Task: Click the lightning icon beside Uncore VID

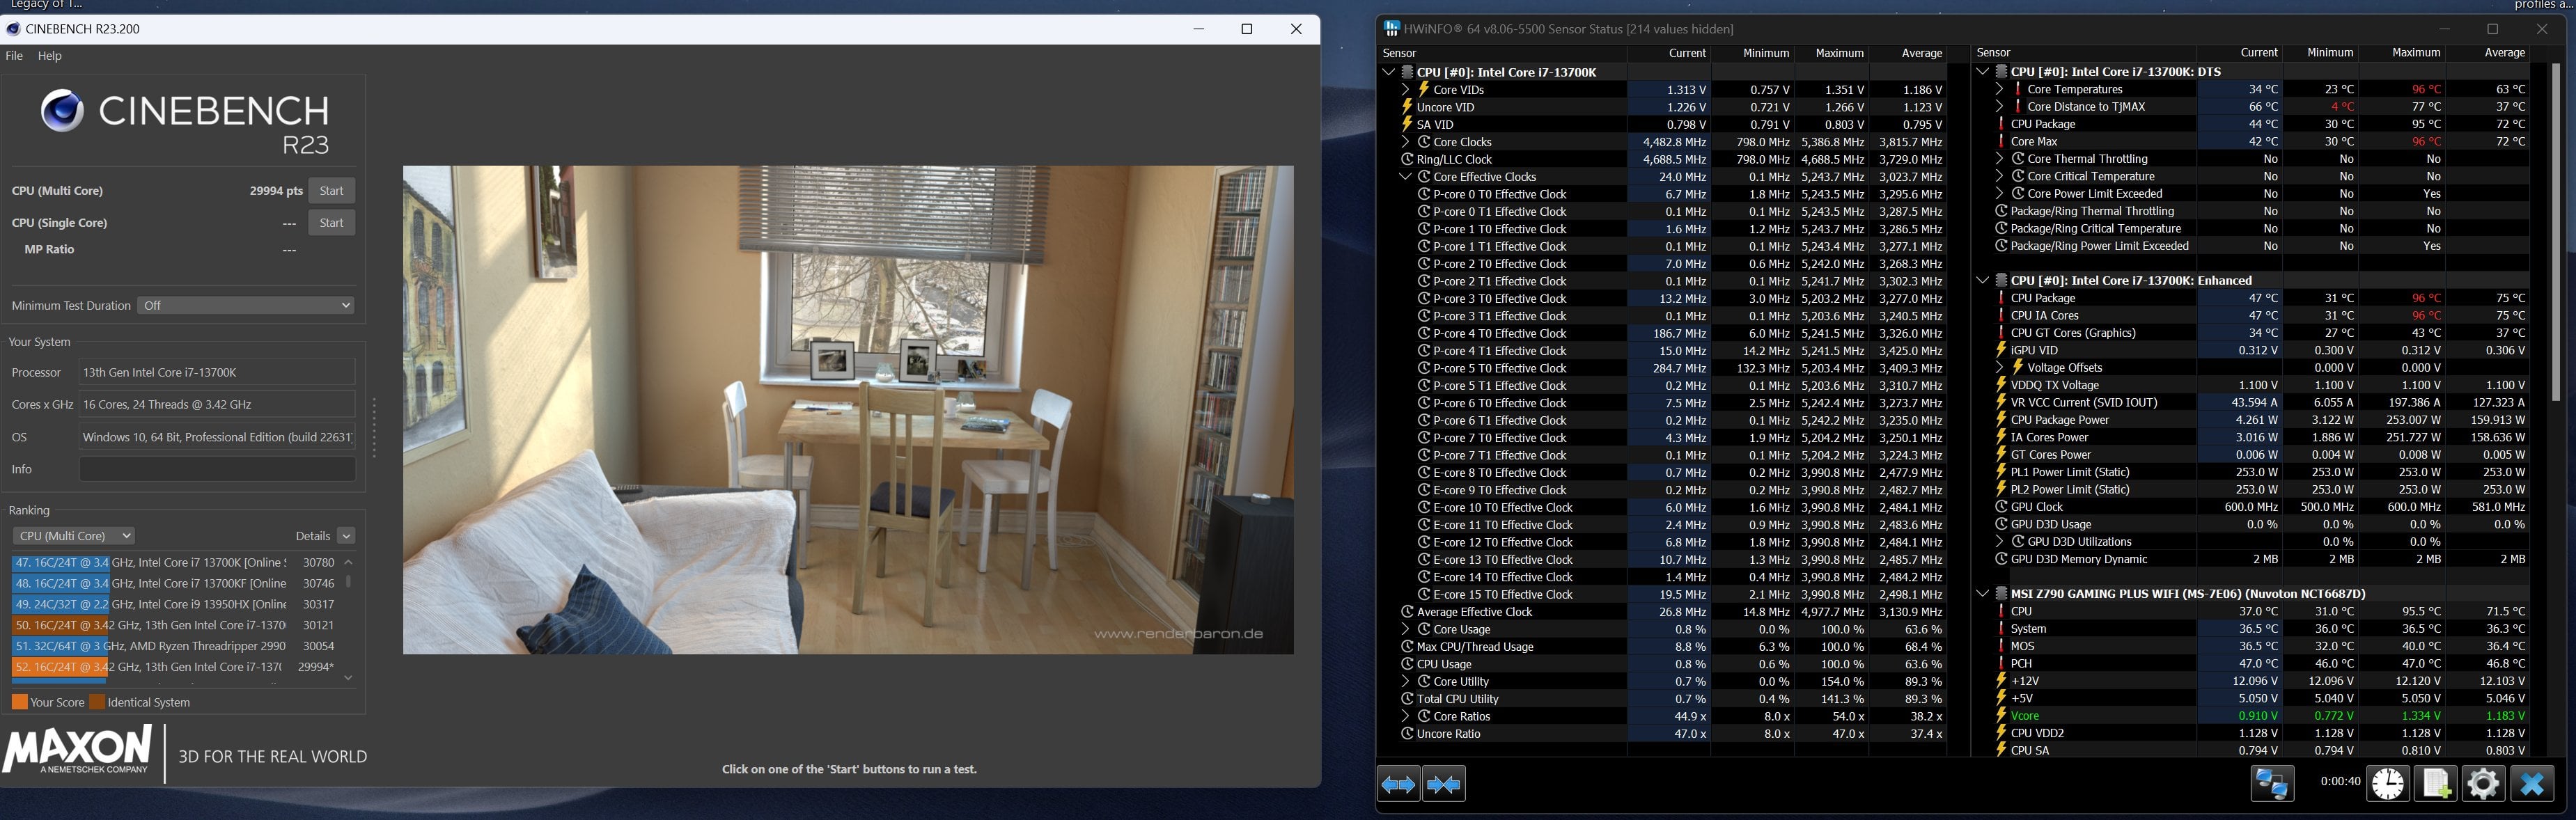Action: point(1406,107)
